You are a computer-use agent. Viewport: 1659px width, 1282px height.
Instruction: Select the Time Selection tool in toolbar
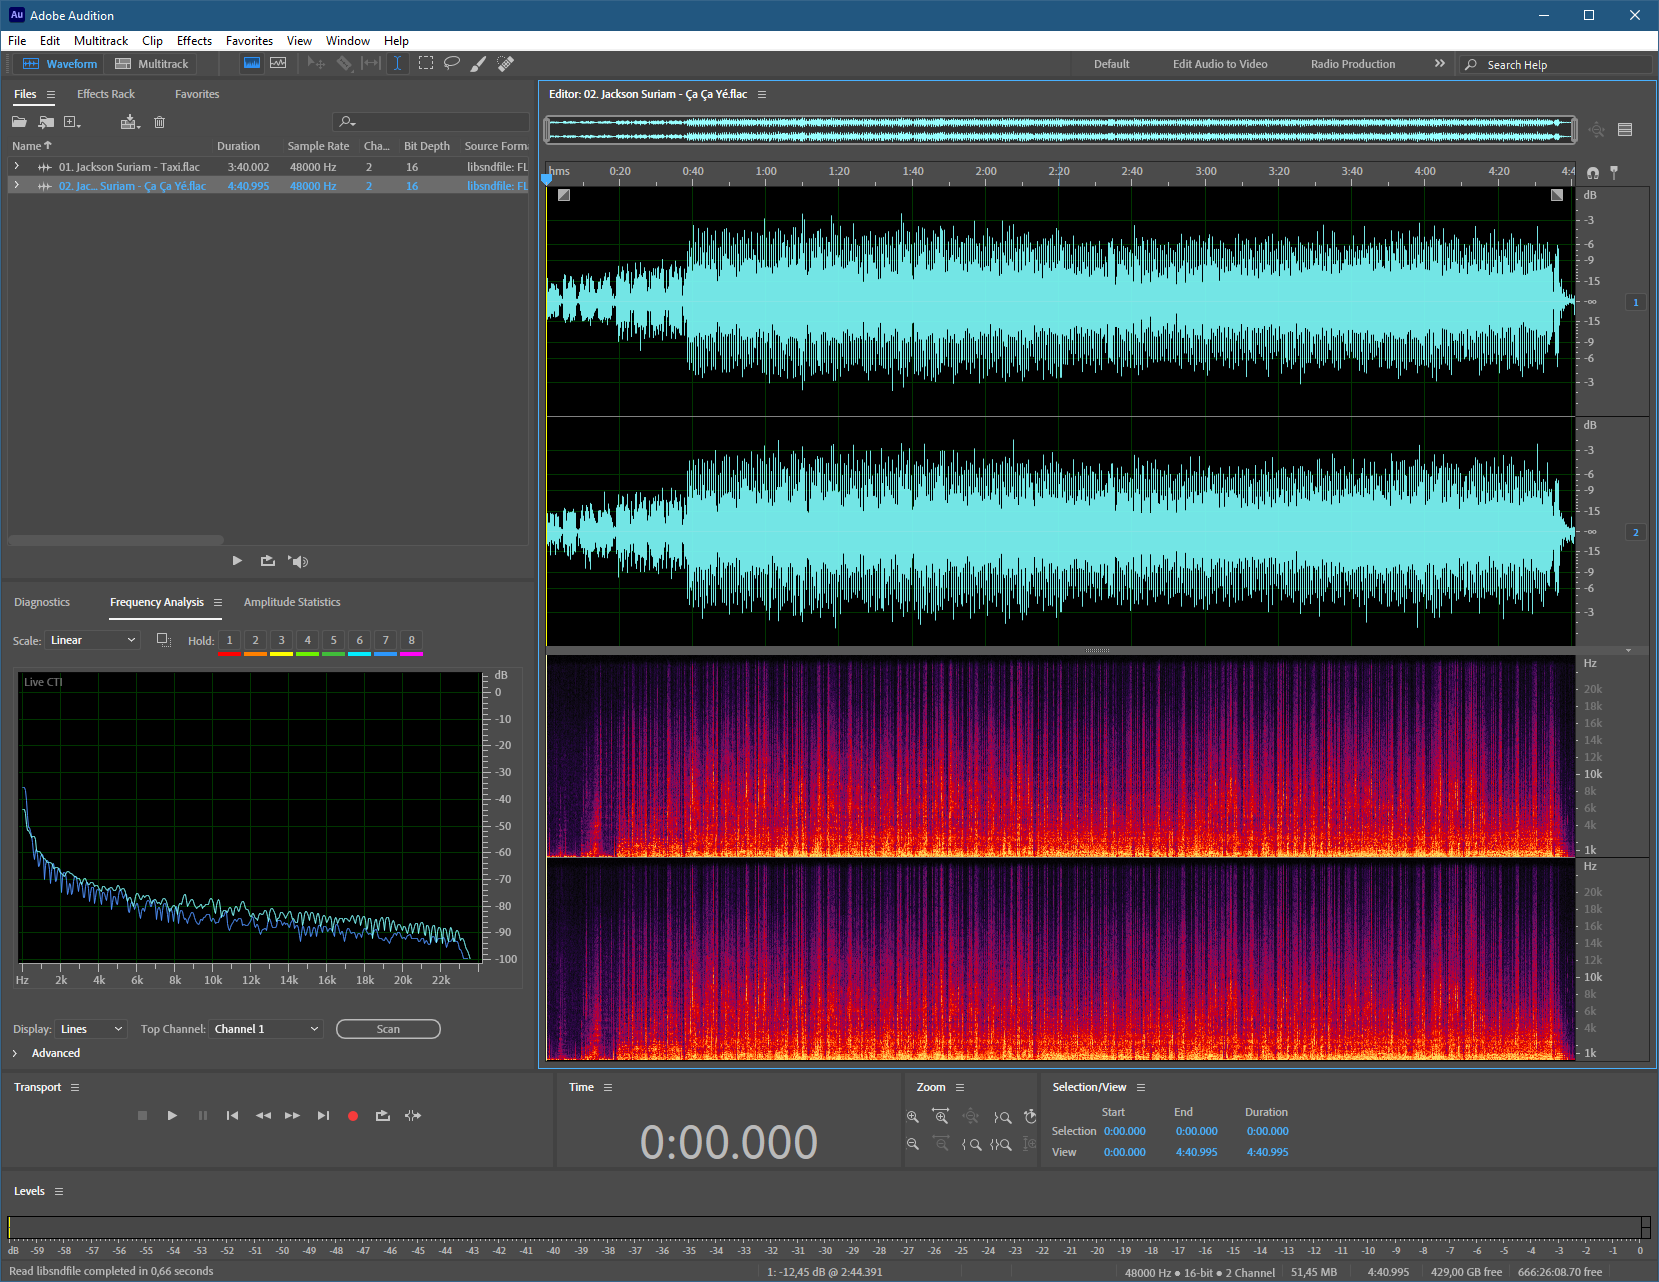pyautogui.click(x=397, y=63)
